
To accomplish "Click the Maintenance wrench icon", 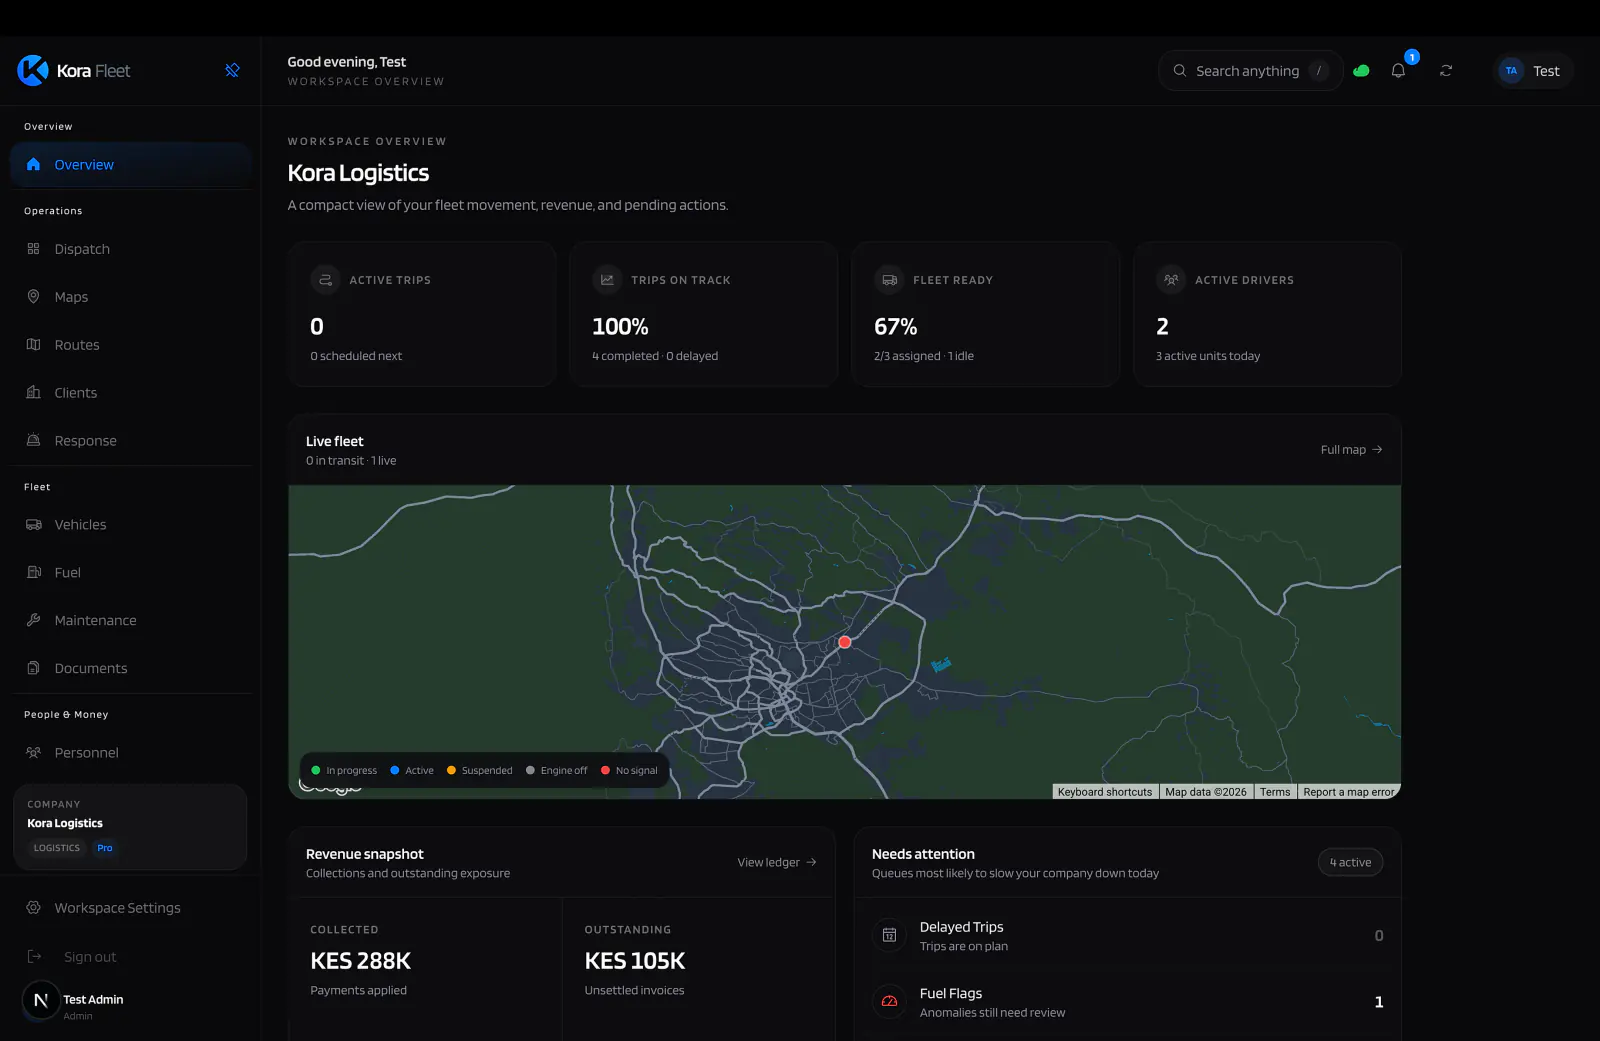I will 33,621.
